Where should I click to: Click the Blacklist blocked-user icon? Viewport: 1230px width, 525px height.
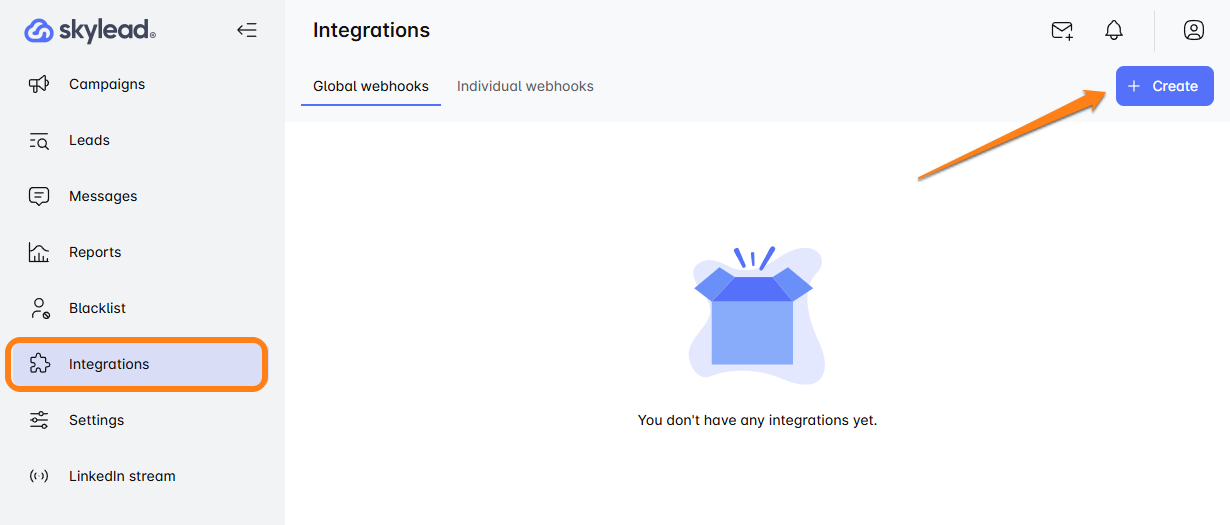pyautogui.click(x=39, y=308)
